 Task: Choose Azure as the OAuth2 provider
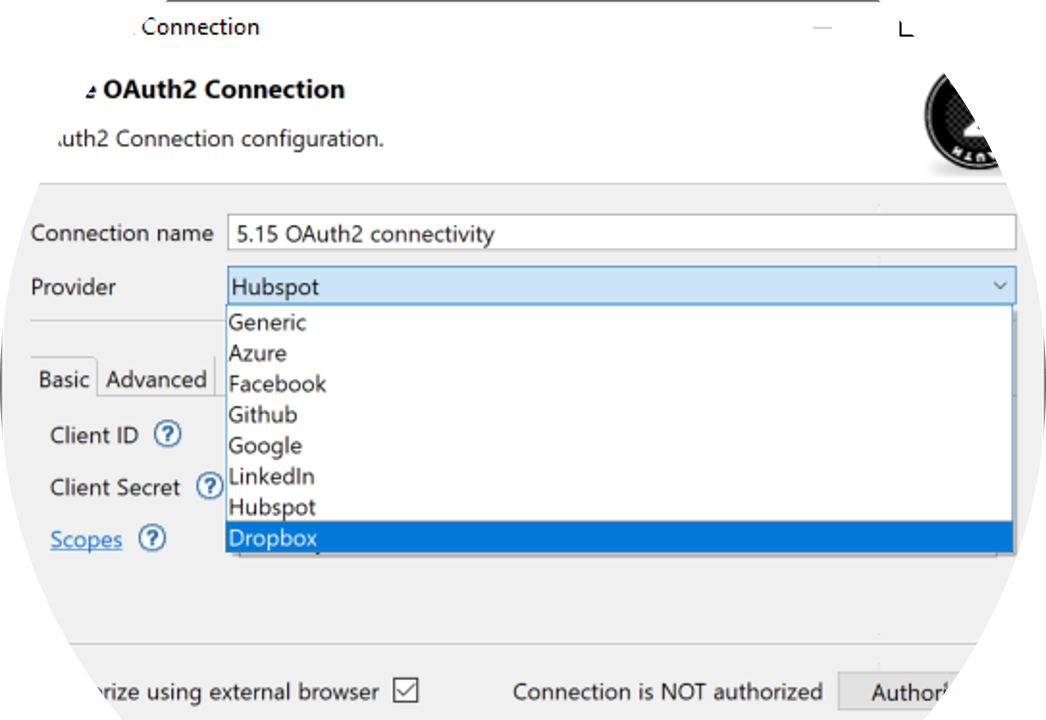258,354
